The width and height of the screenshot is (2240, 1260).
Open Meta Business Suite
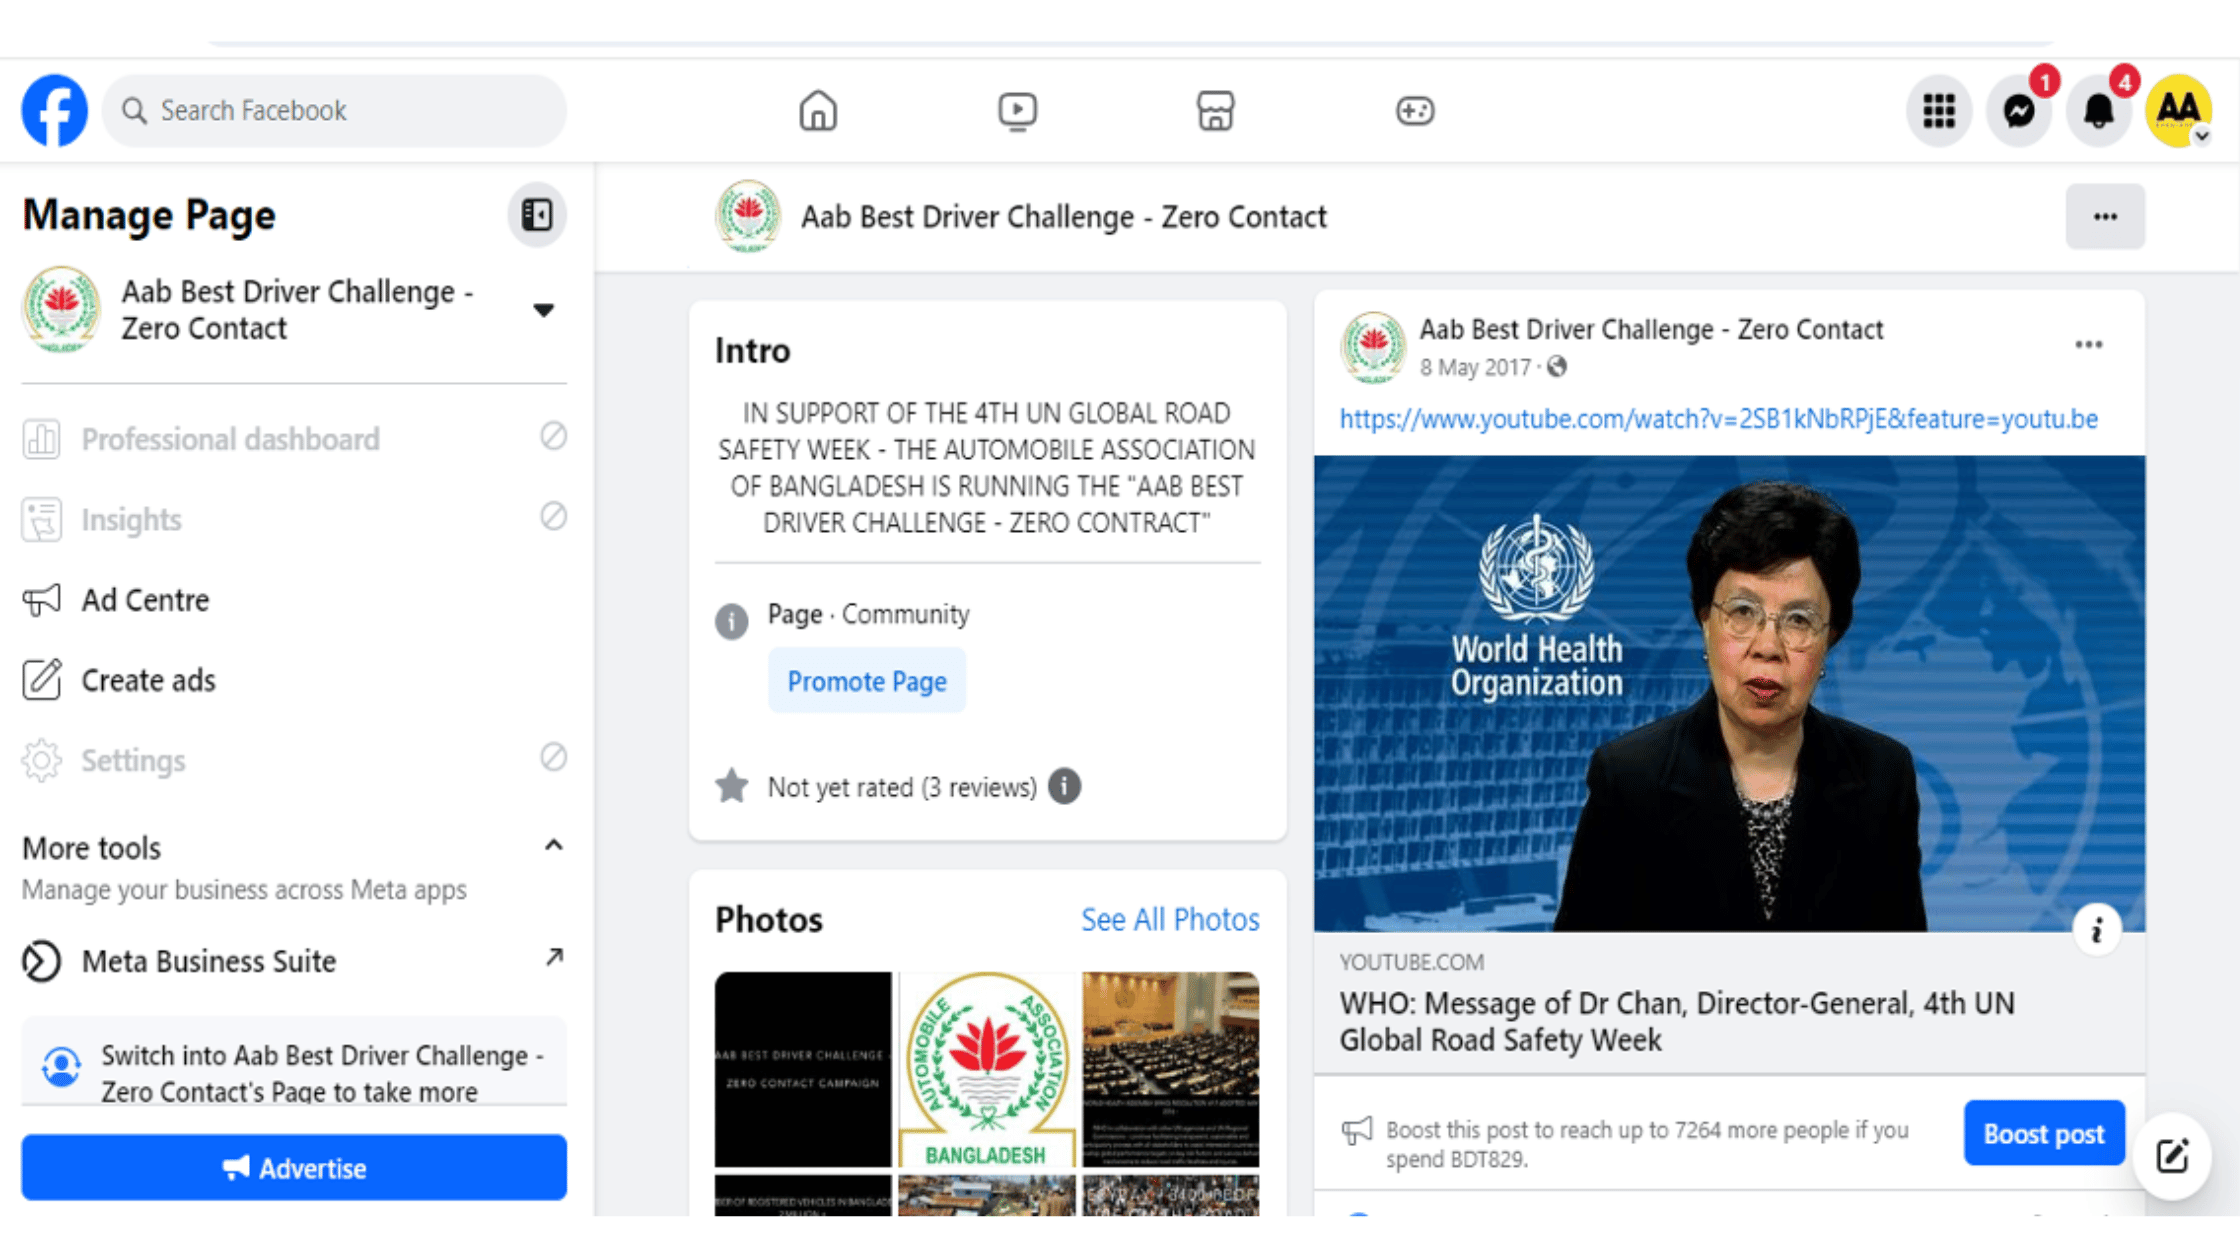tap(294, 961)
